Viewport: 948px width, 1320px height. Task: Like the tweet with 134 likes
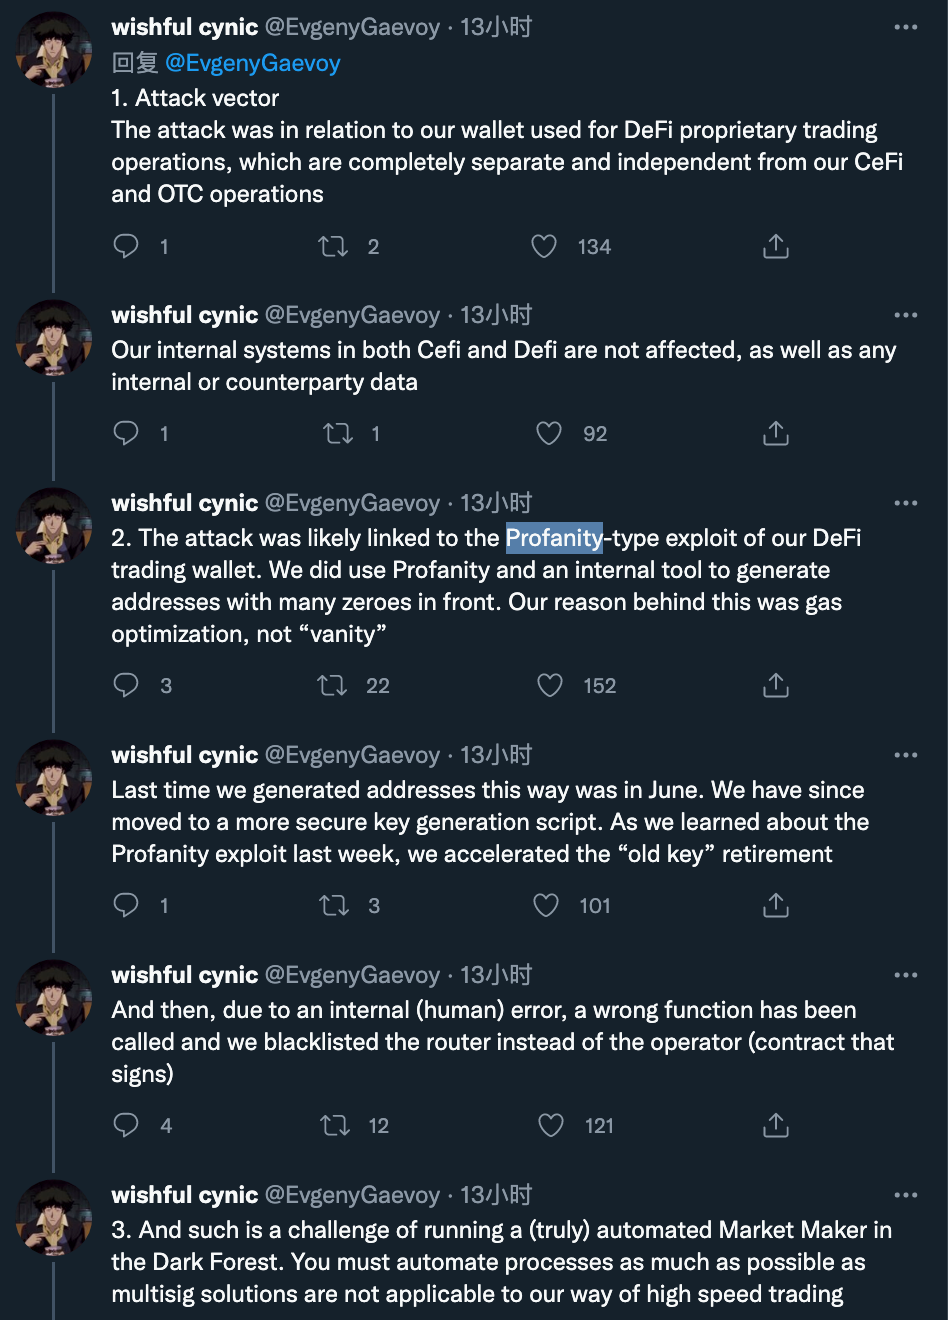pyautogui.click(x=544, y=246)
